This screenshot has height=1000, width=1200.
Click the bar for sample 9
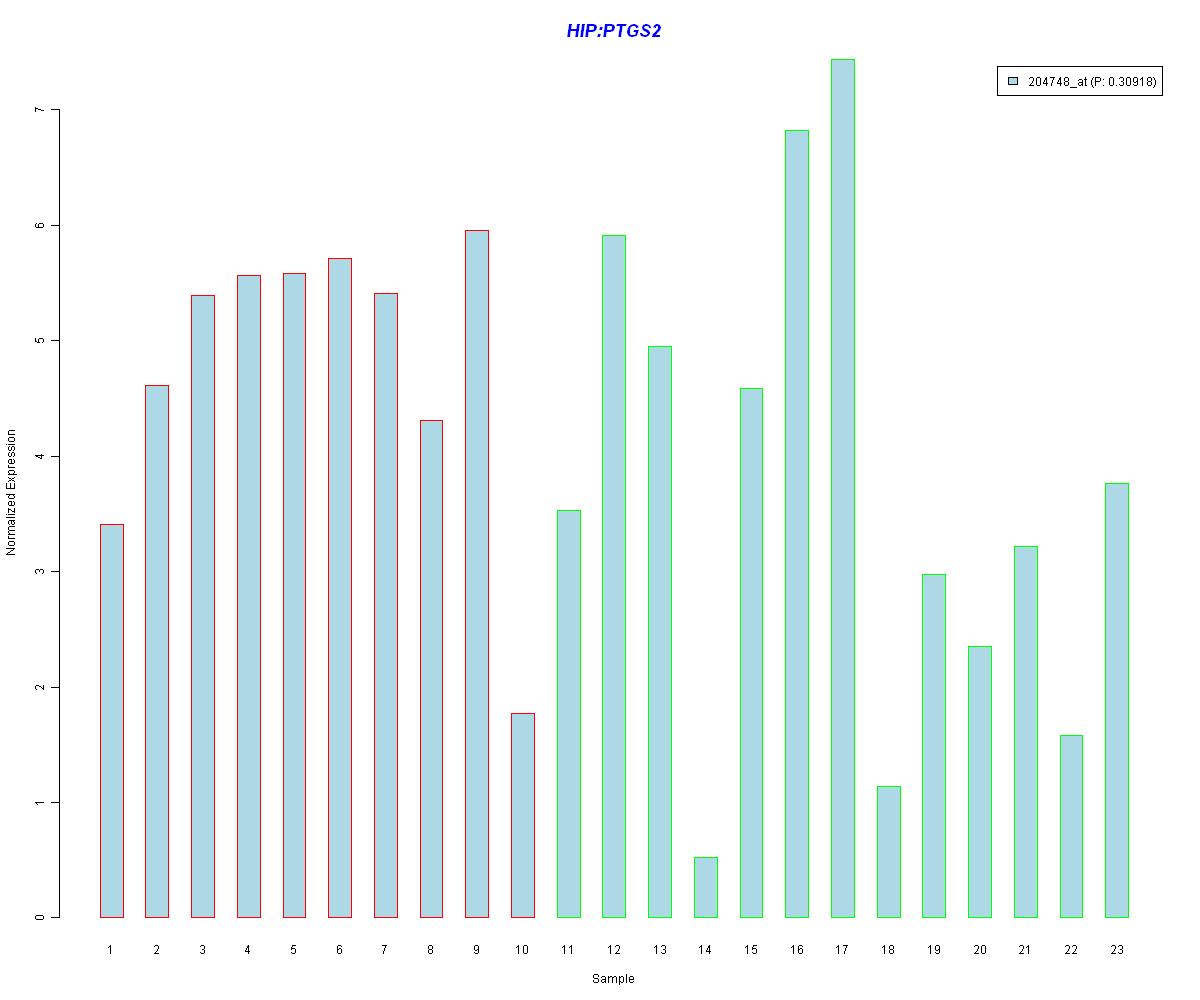click(477, 573)
